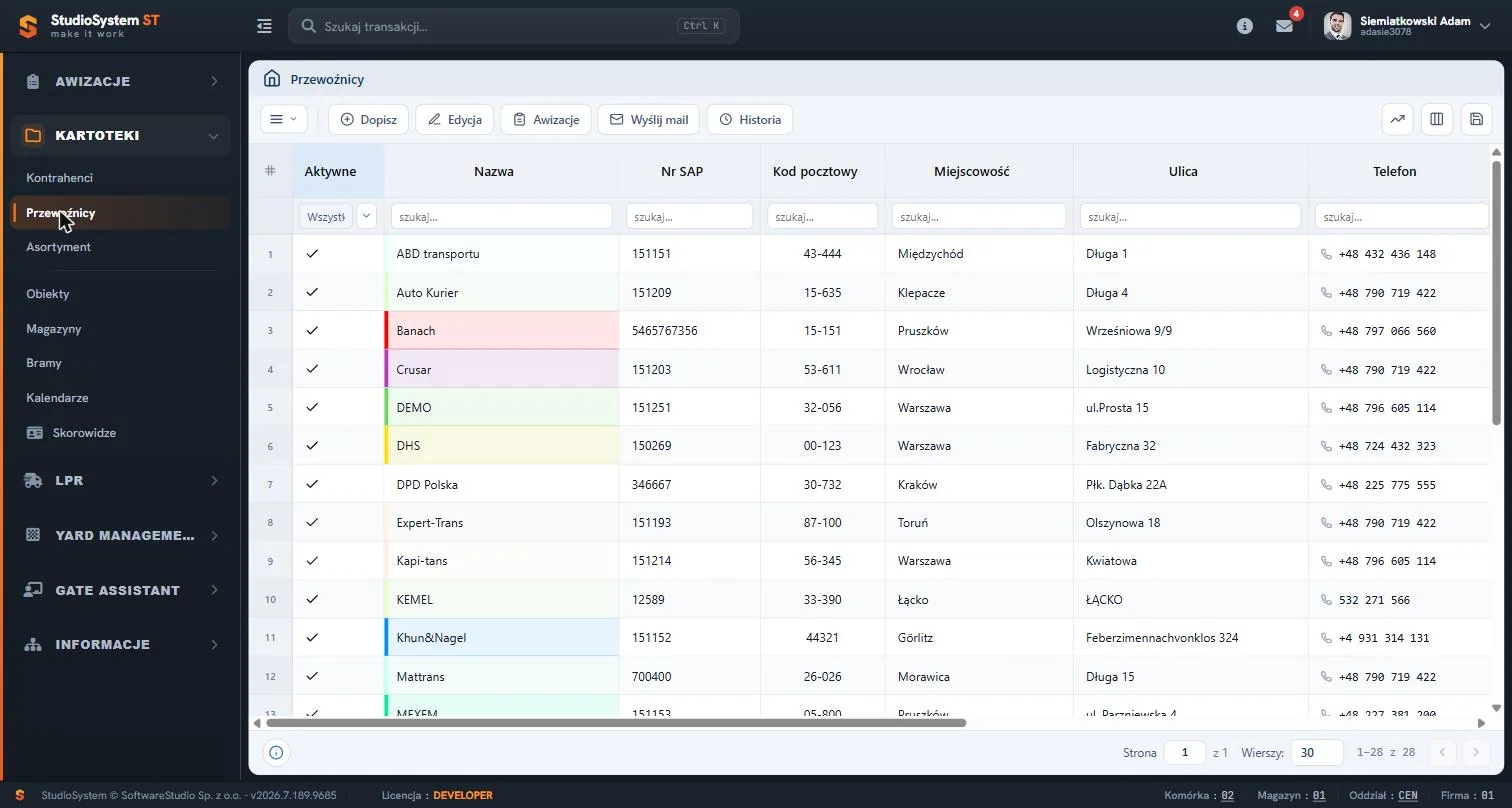Toggle active checkmark for Crusar row
This screenshot has height=808, width=1512.
[312, 369]
